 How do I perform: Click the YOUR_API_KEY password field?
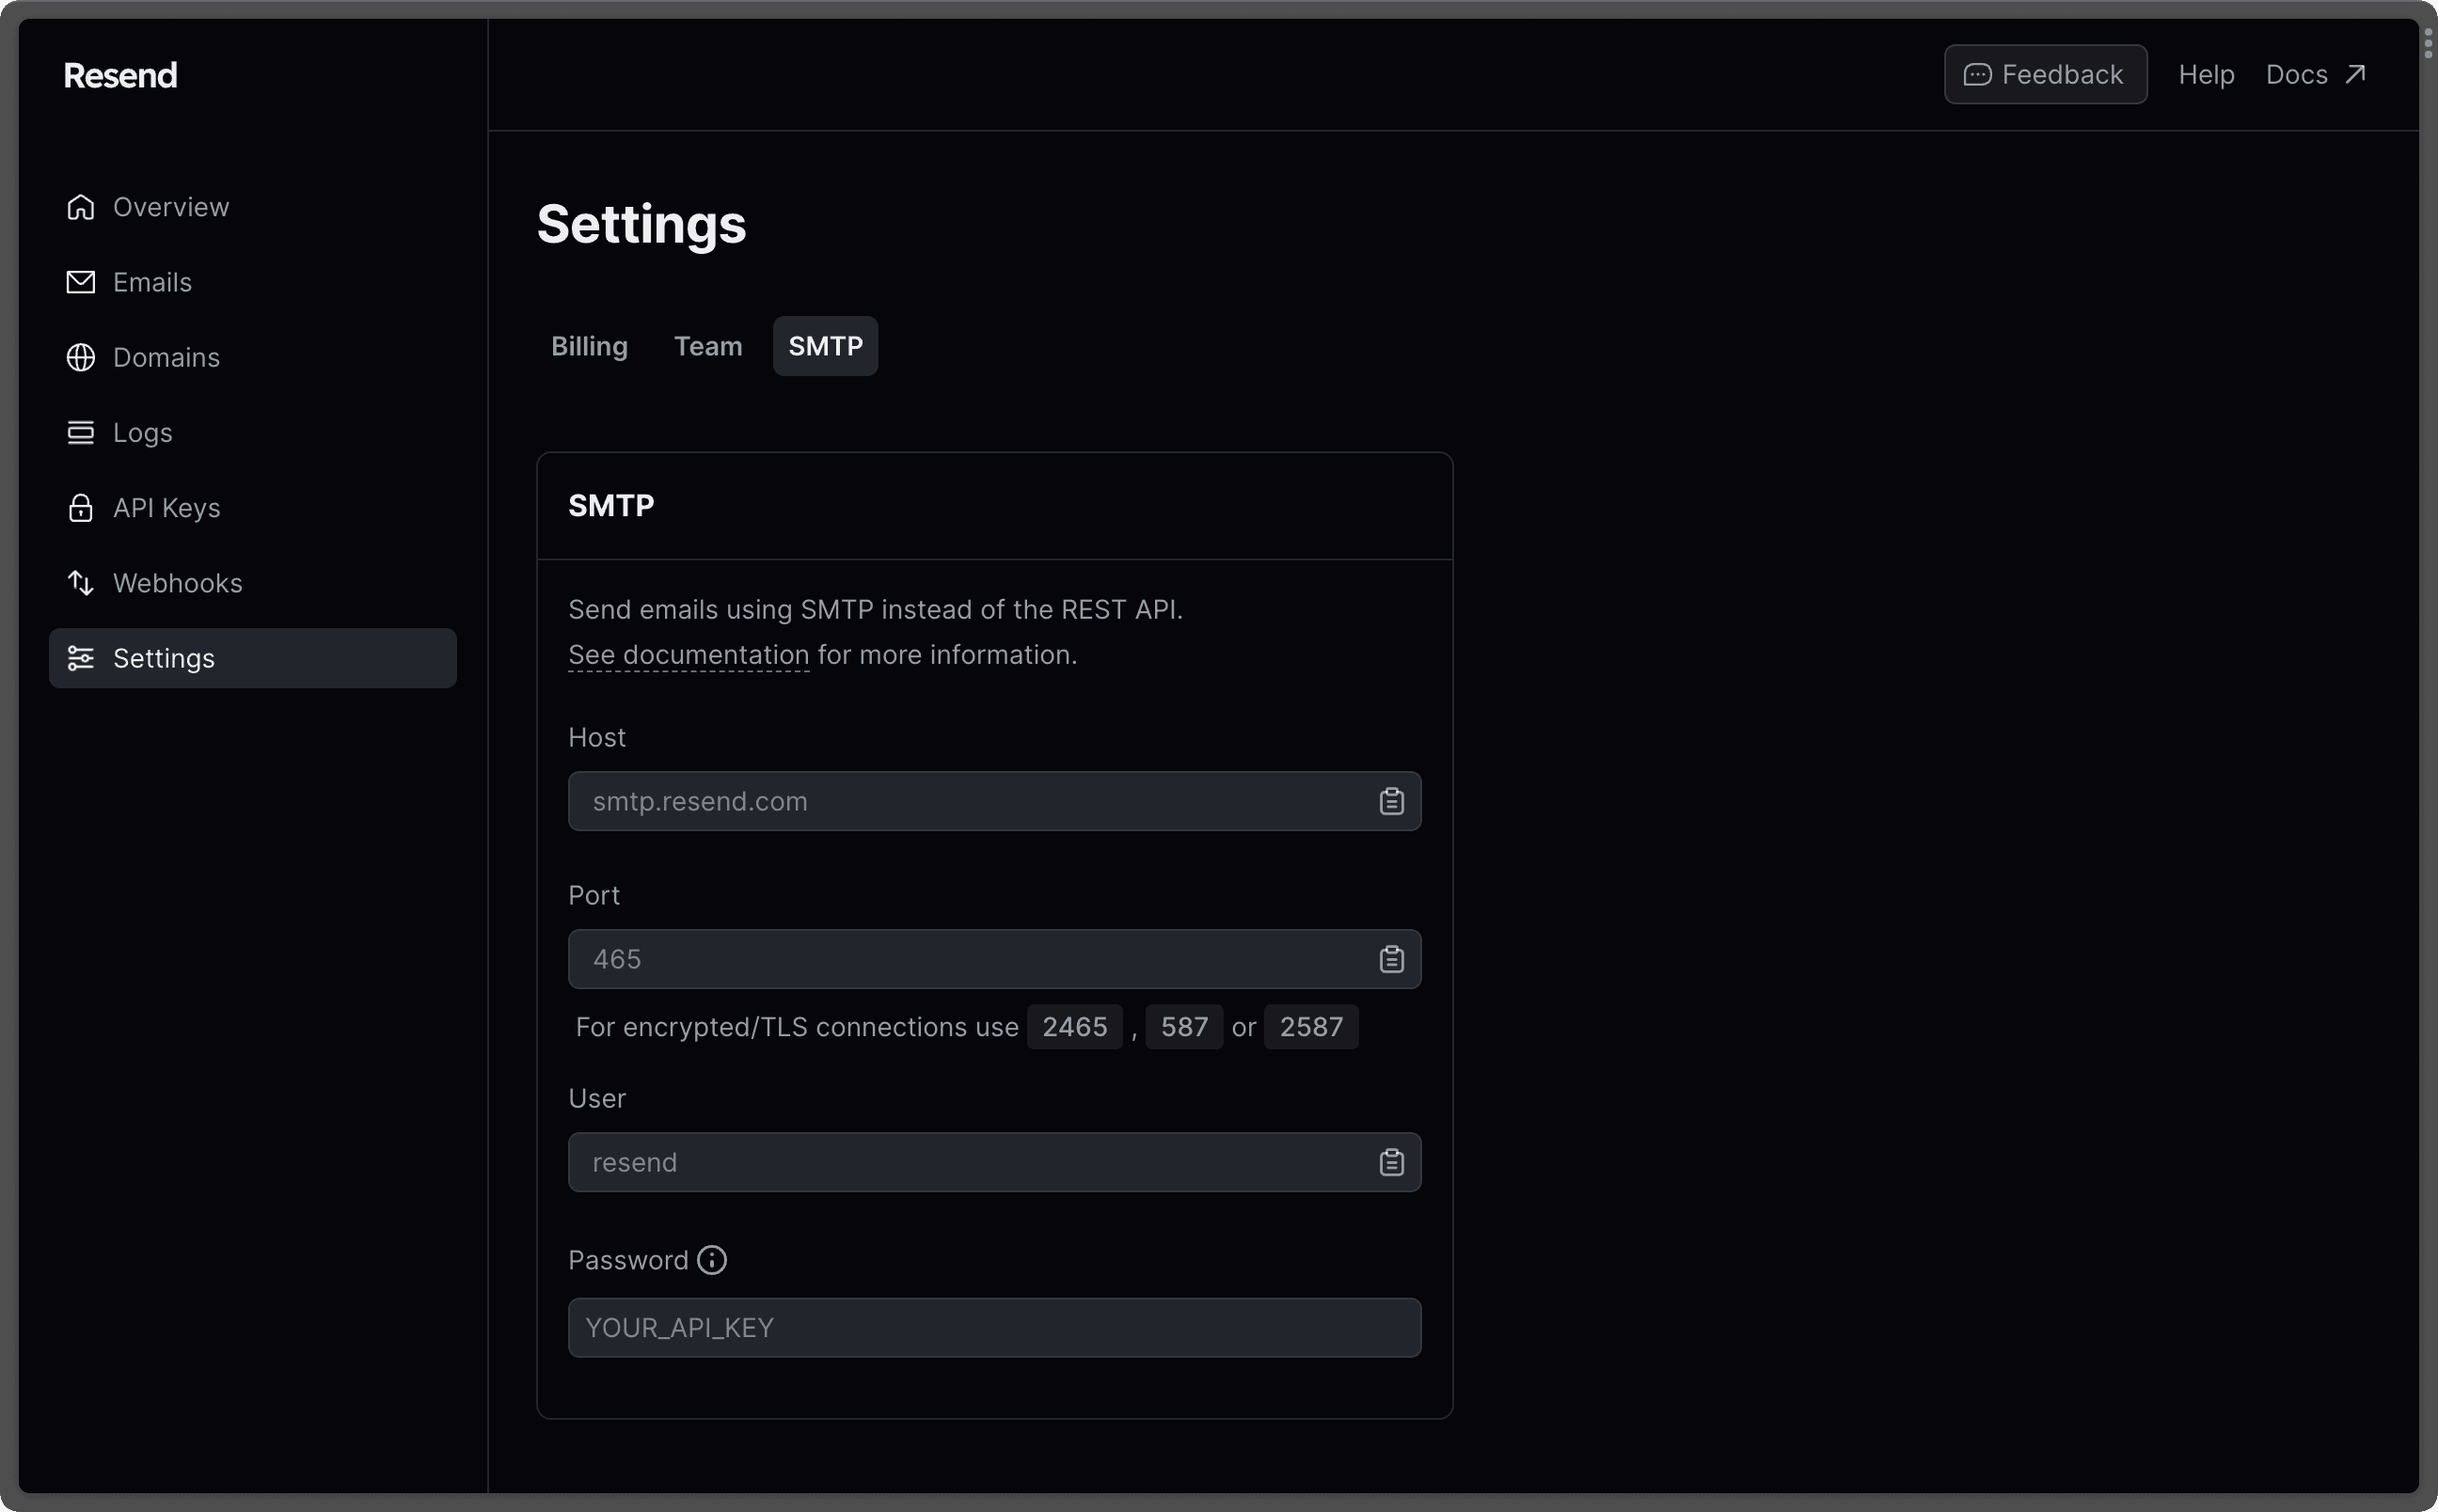[x=993, y=1327]
